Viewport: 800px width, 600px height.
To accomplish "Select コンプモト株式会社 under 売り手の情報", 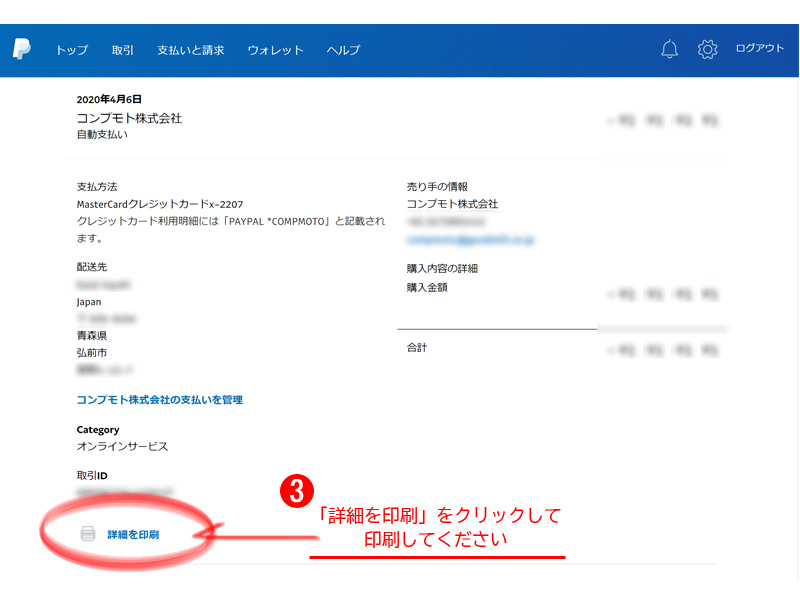I will tap(452, 204).
